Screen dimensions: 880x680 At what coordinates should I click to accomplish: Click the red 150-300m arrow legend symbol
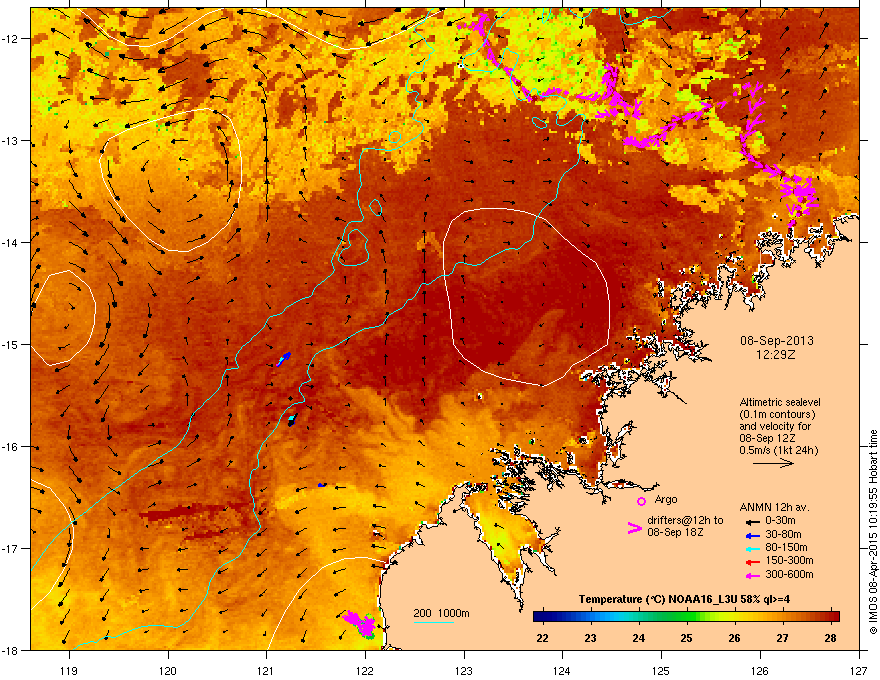(752, 562)
